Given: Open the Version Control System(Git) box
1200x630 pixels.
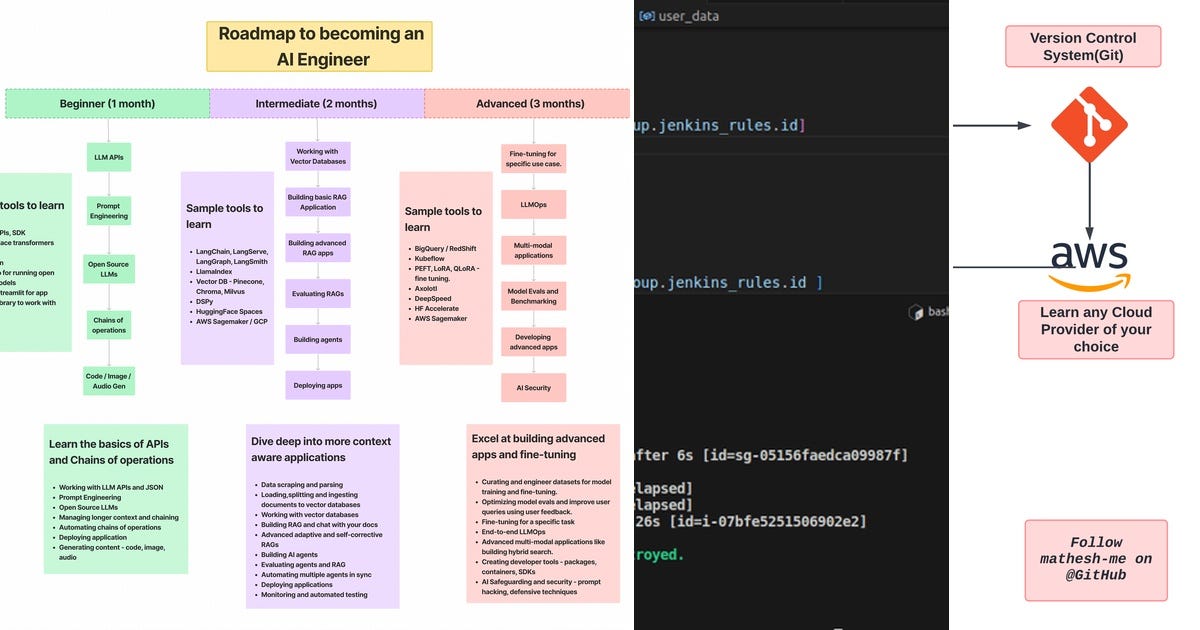Looking at the screenshot, I should (1084, 45).
